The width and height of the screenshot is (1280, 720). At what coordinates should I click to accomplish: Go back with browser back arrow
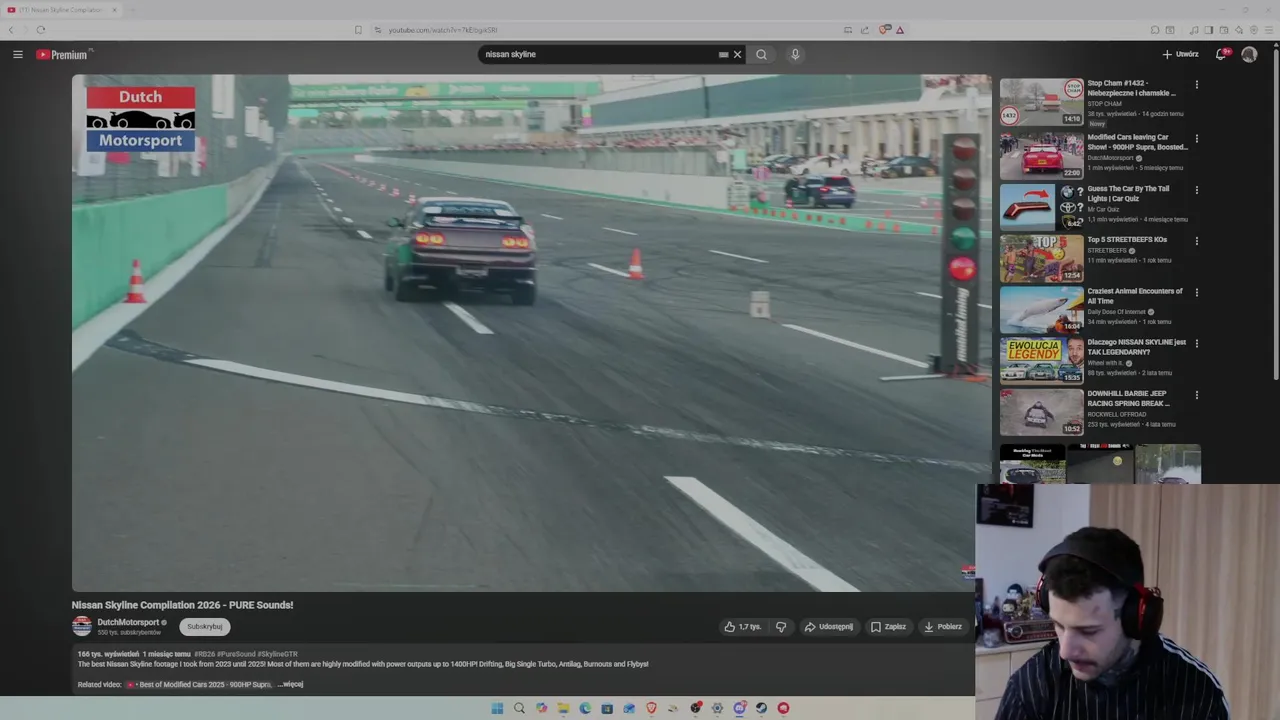click(x=11, y=30)
